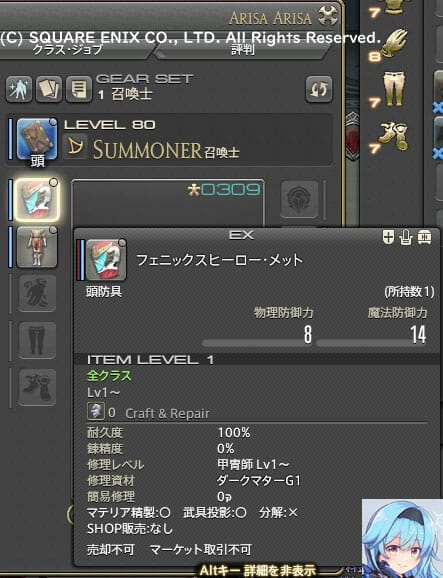The image size is (443, 578).
Task: Click the gold trousers icon in sidebar
Action: (x=394, y=88)
